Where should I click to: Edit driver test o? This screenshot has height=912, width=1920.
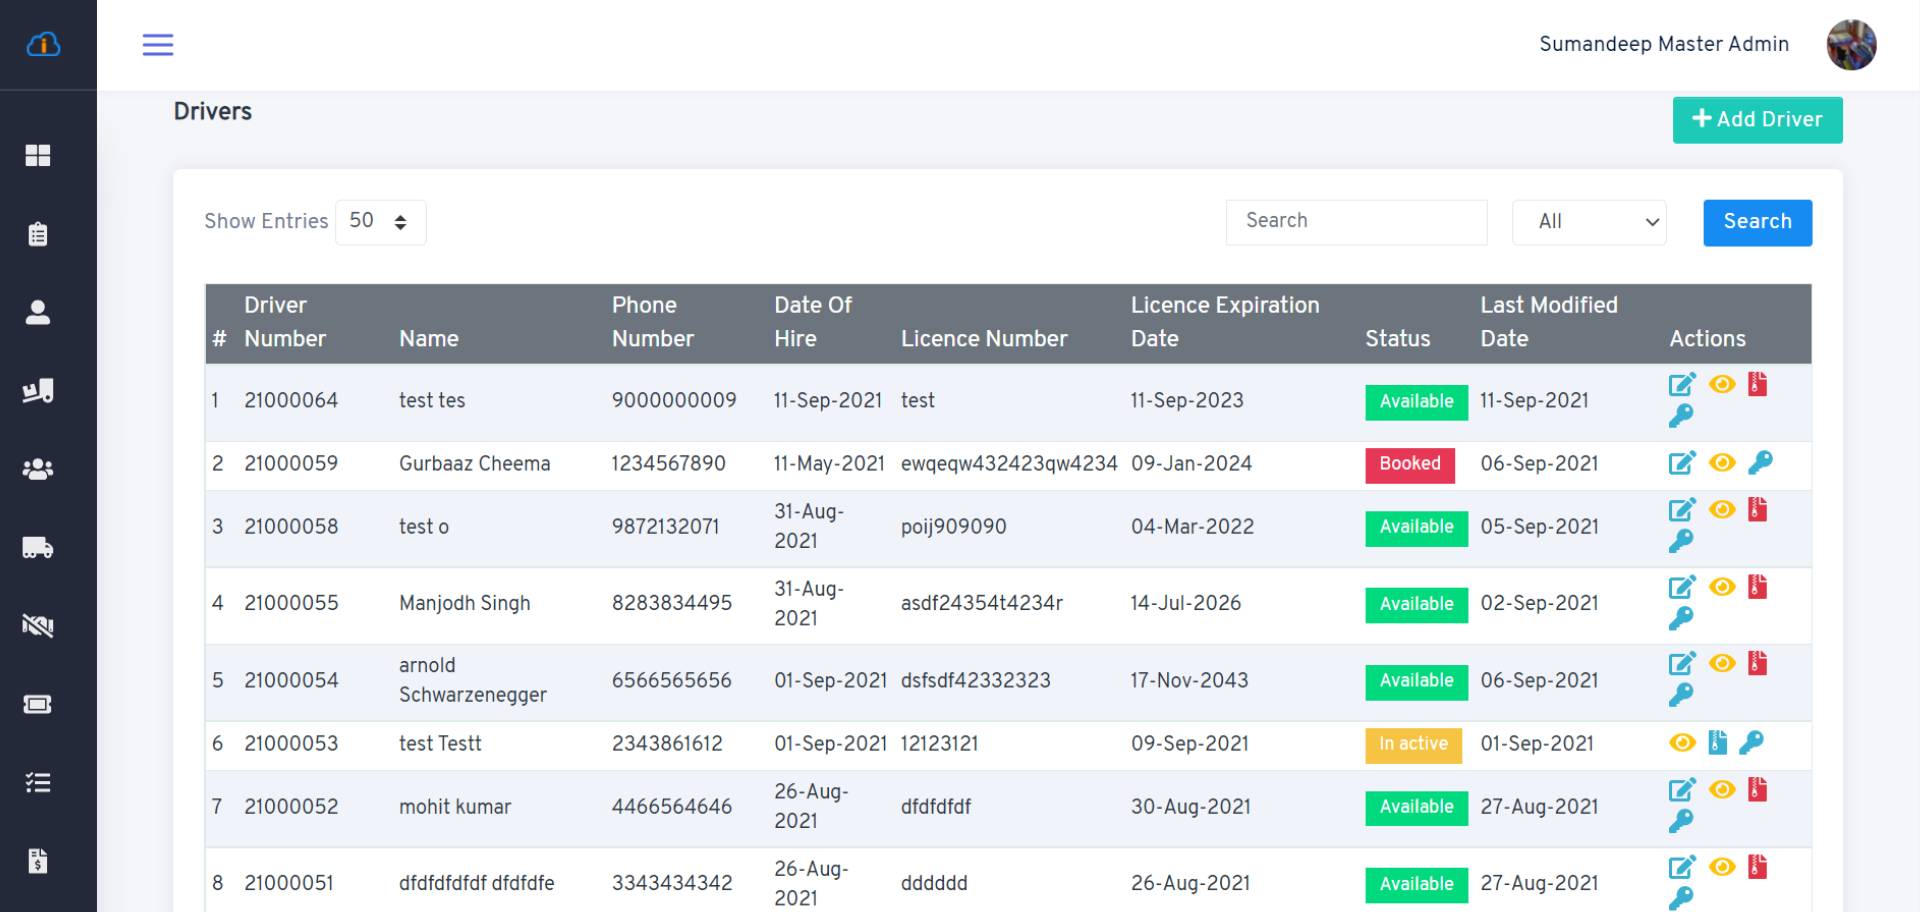[x=1682, y=510]
